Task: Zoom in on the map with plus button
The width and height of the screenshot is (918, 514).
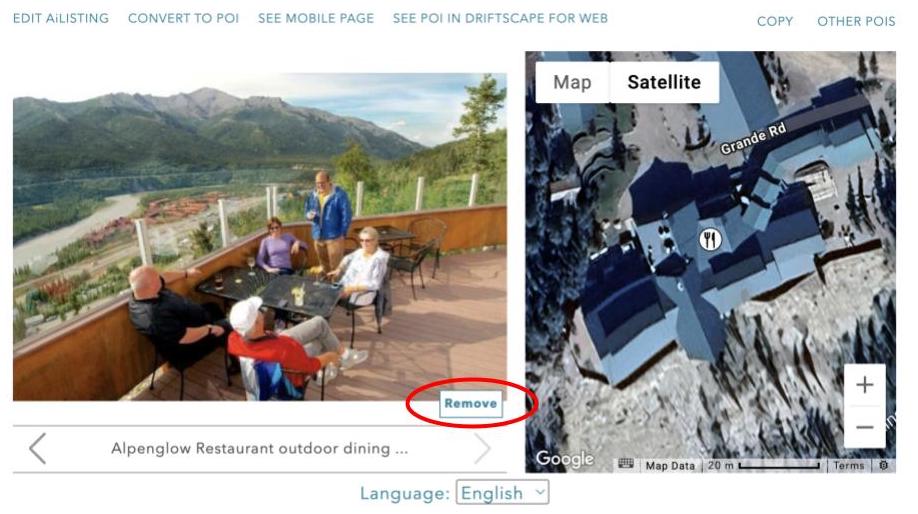Action: [864, 385]
